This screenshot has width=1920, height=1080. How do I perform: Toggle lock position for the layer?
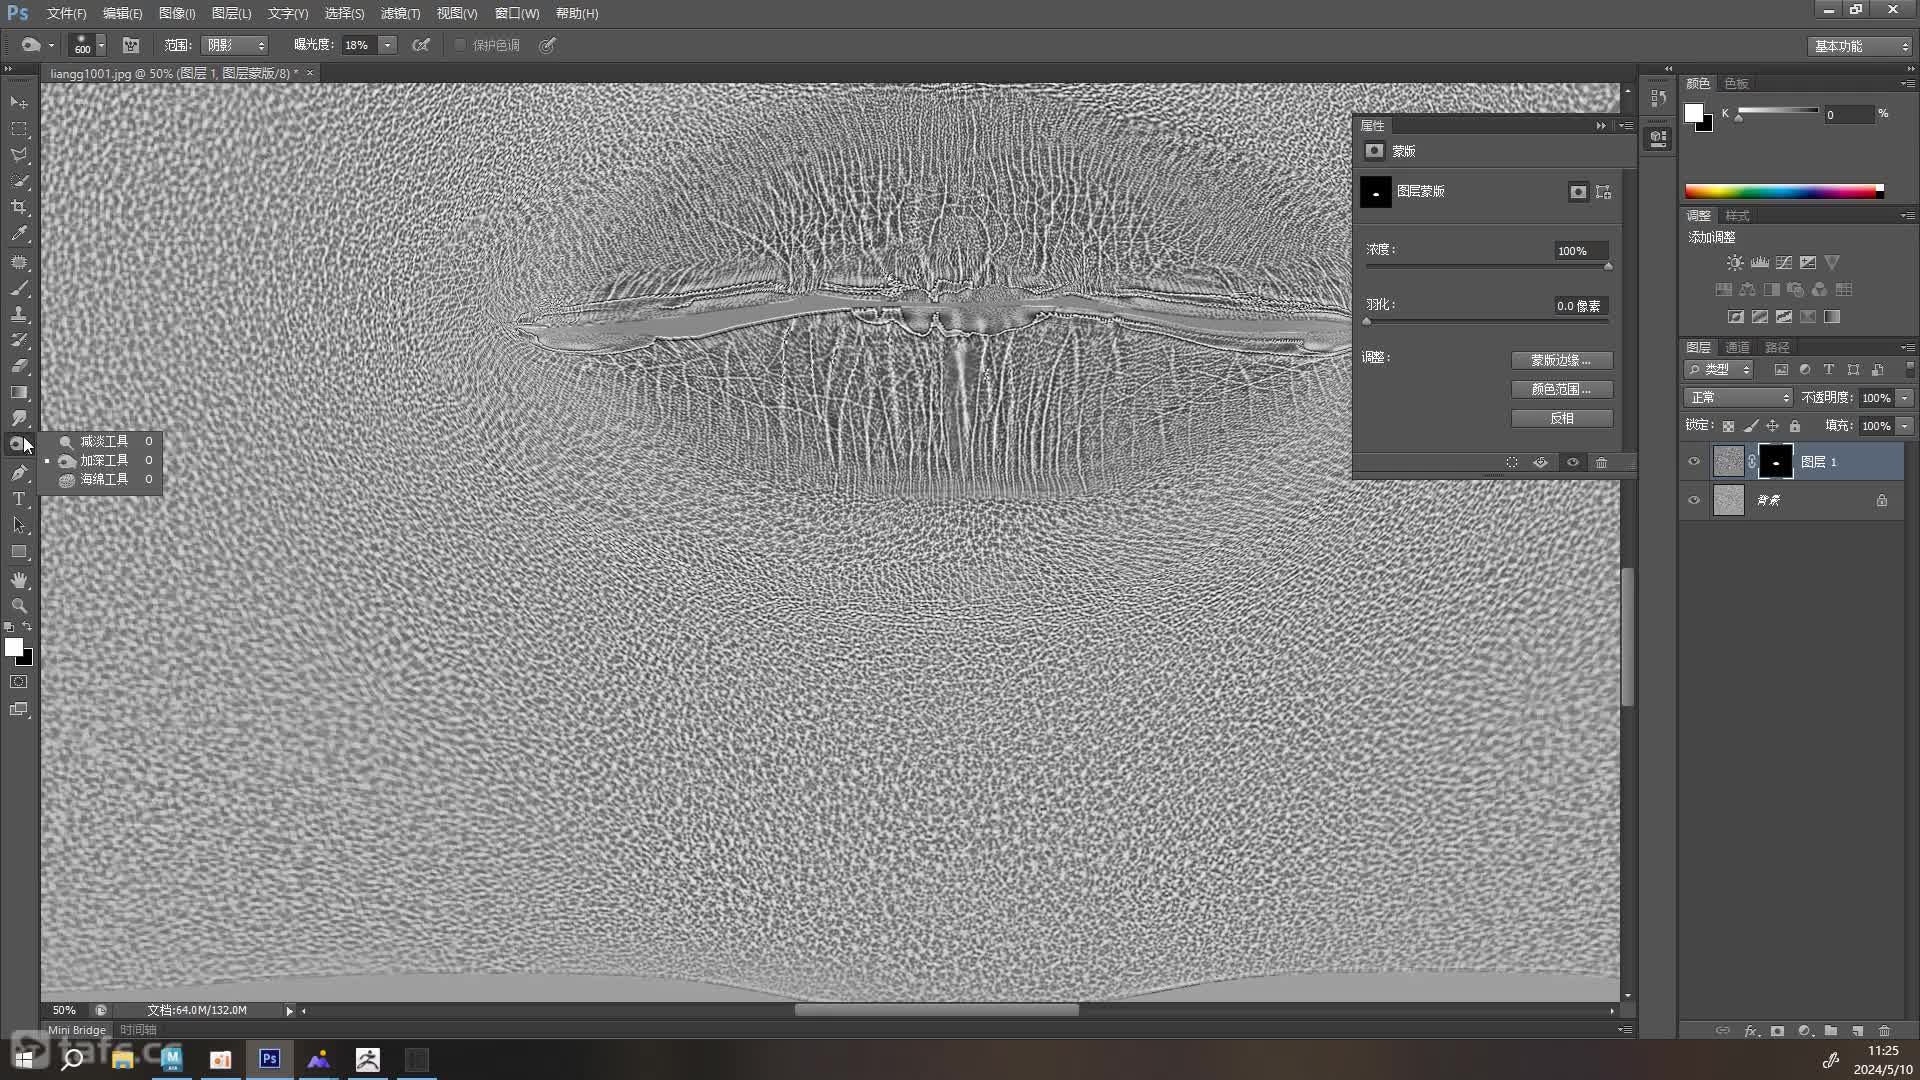pyautogui.click(x=1772, y=426)
